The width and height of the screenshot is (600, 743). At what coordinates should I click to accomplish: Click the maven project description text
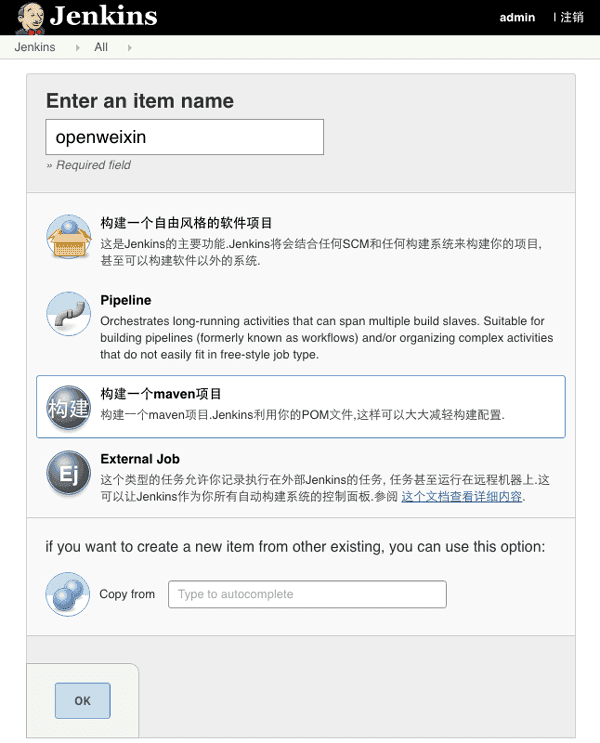302,415
